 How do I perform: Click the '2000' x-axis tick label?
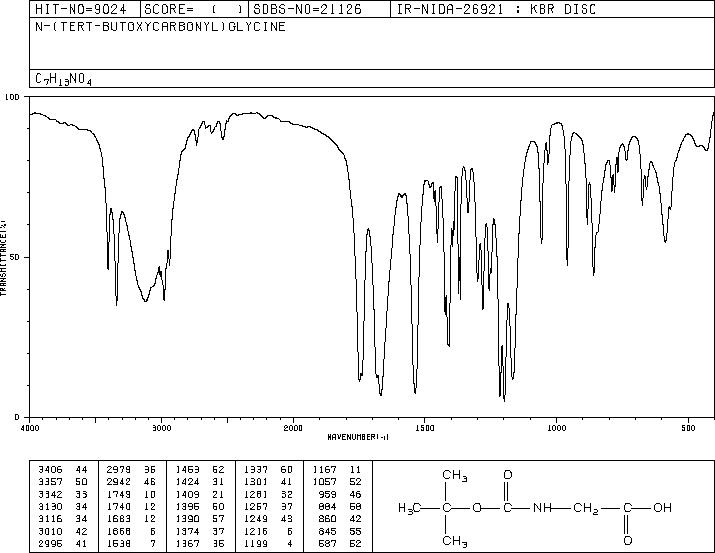293,428
